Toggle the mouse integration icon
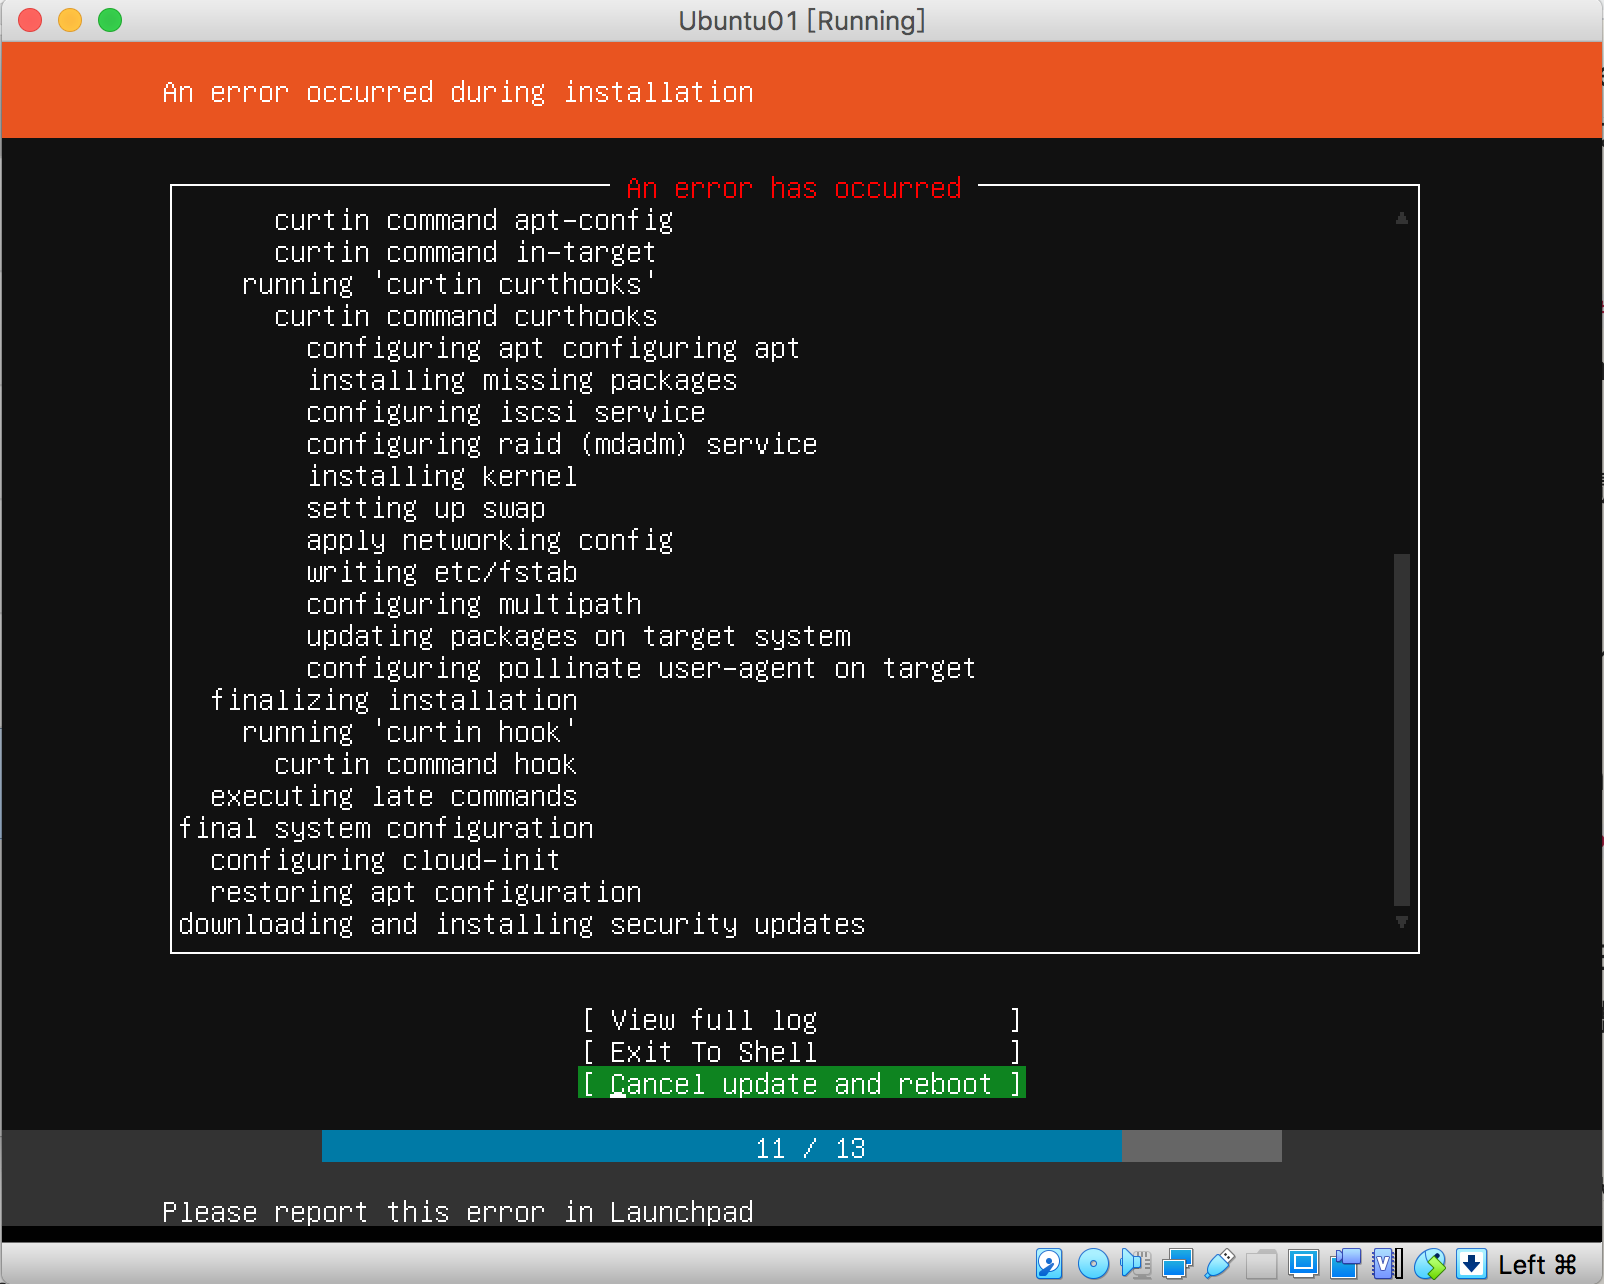 coord(1430,1264)
